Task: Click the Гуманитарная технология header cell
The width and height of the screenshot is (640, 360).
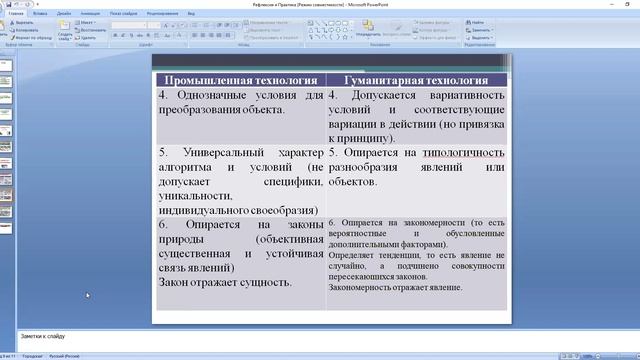Action: 416,80
